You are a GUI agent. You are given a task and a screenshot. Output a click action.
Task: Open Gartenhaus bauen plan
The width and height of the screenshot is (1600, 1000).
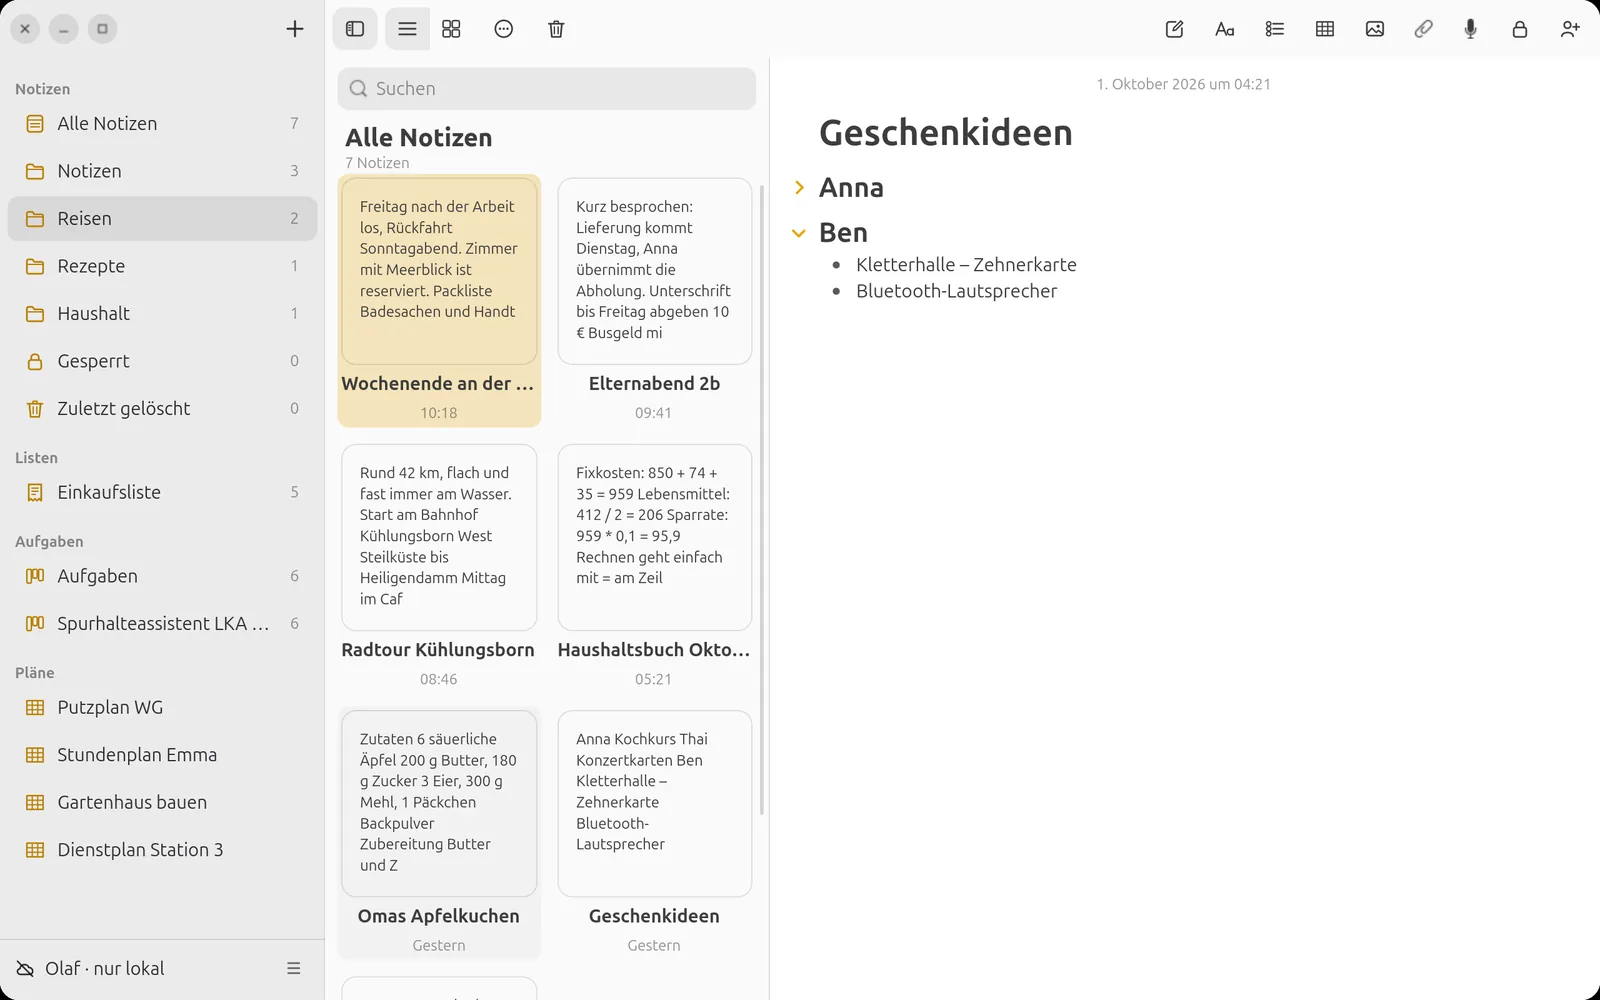162,803
